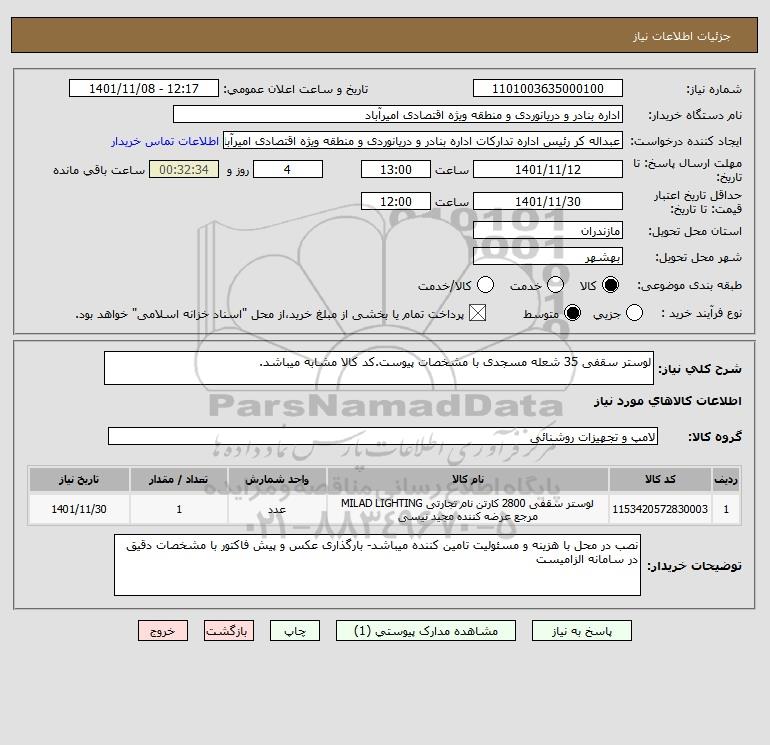Screen dimensions: 770x745
Task: Open مشاهده مدارک پیوستی (1) button
Action: click(426, 631)
